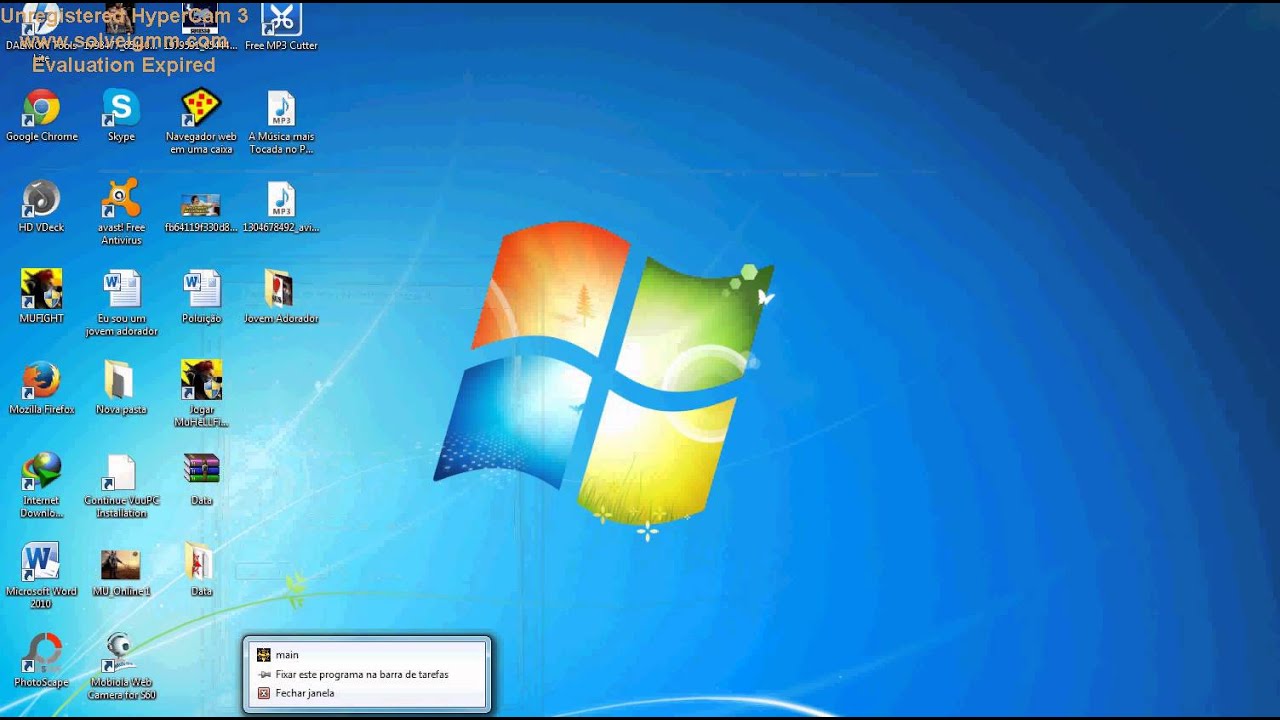Select the A Música mais Tocada MP3 file

[281, 122]
